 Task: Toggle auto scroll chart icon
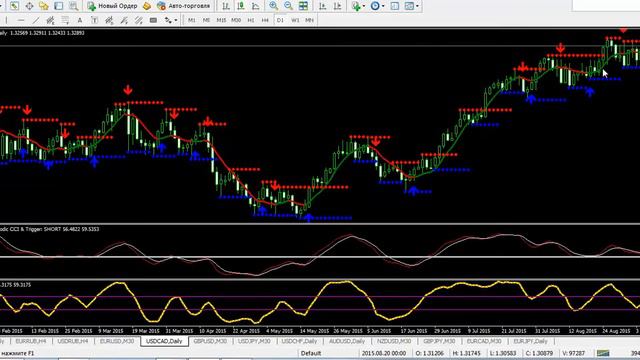tap(322, 6)
